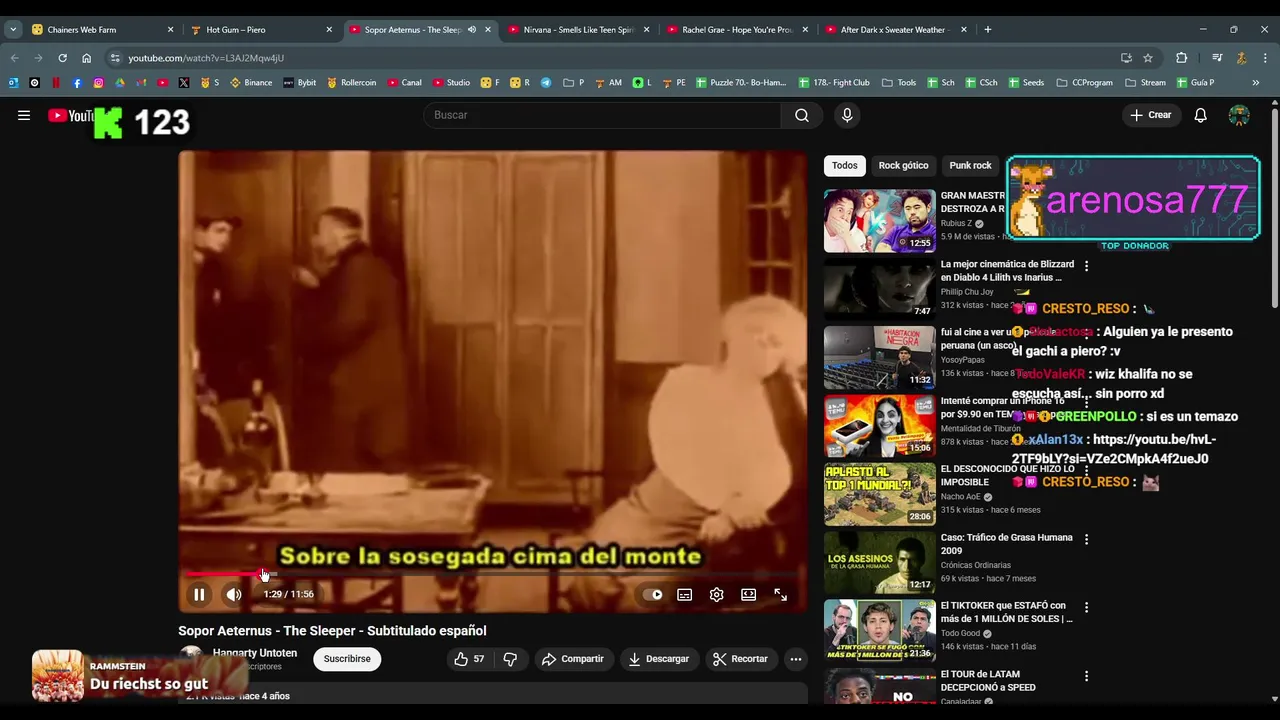Open the Diablo 4 cinematic video thumbnail
Image resolution: width=1280 pixels, height=720 pixels.
[x=880, y=289]
